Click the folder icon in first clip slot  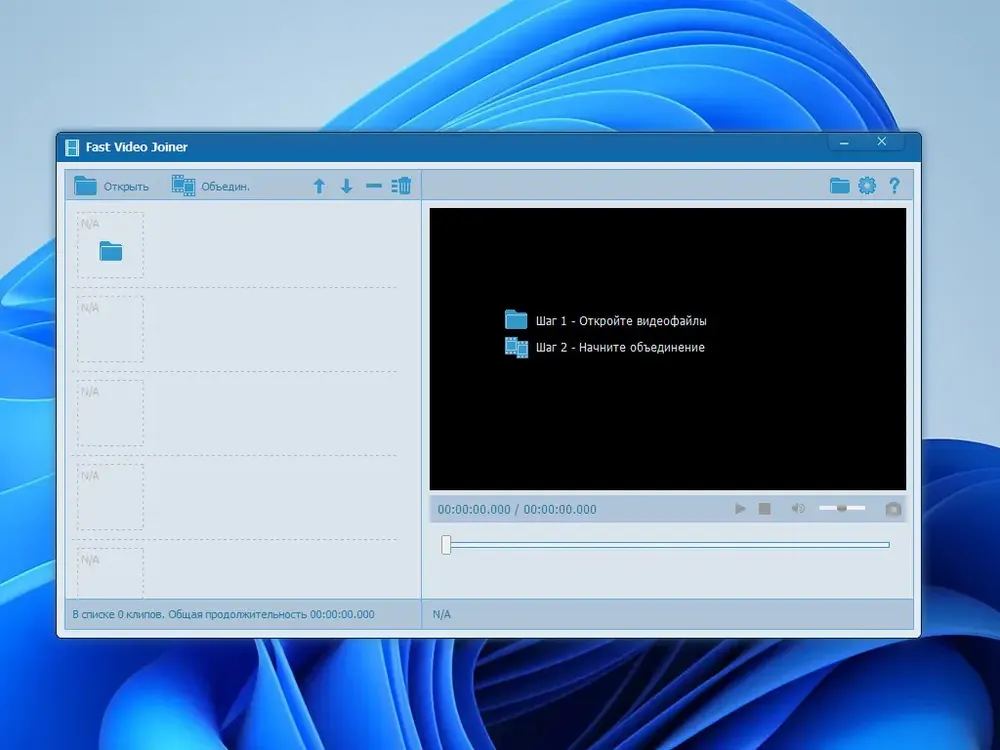[x=111, y=251]
